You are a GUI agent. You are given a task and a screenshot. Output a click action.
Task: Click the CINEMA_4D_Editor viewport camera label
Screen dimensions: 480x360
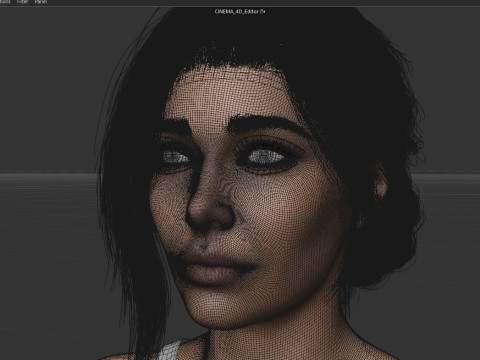[x=240, y=11]
